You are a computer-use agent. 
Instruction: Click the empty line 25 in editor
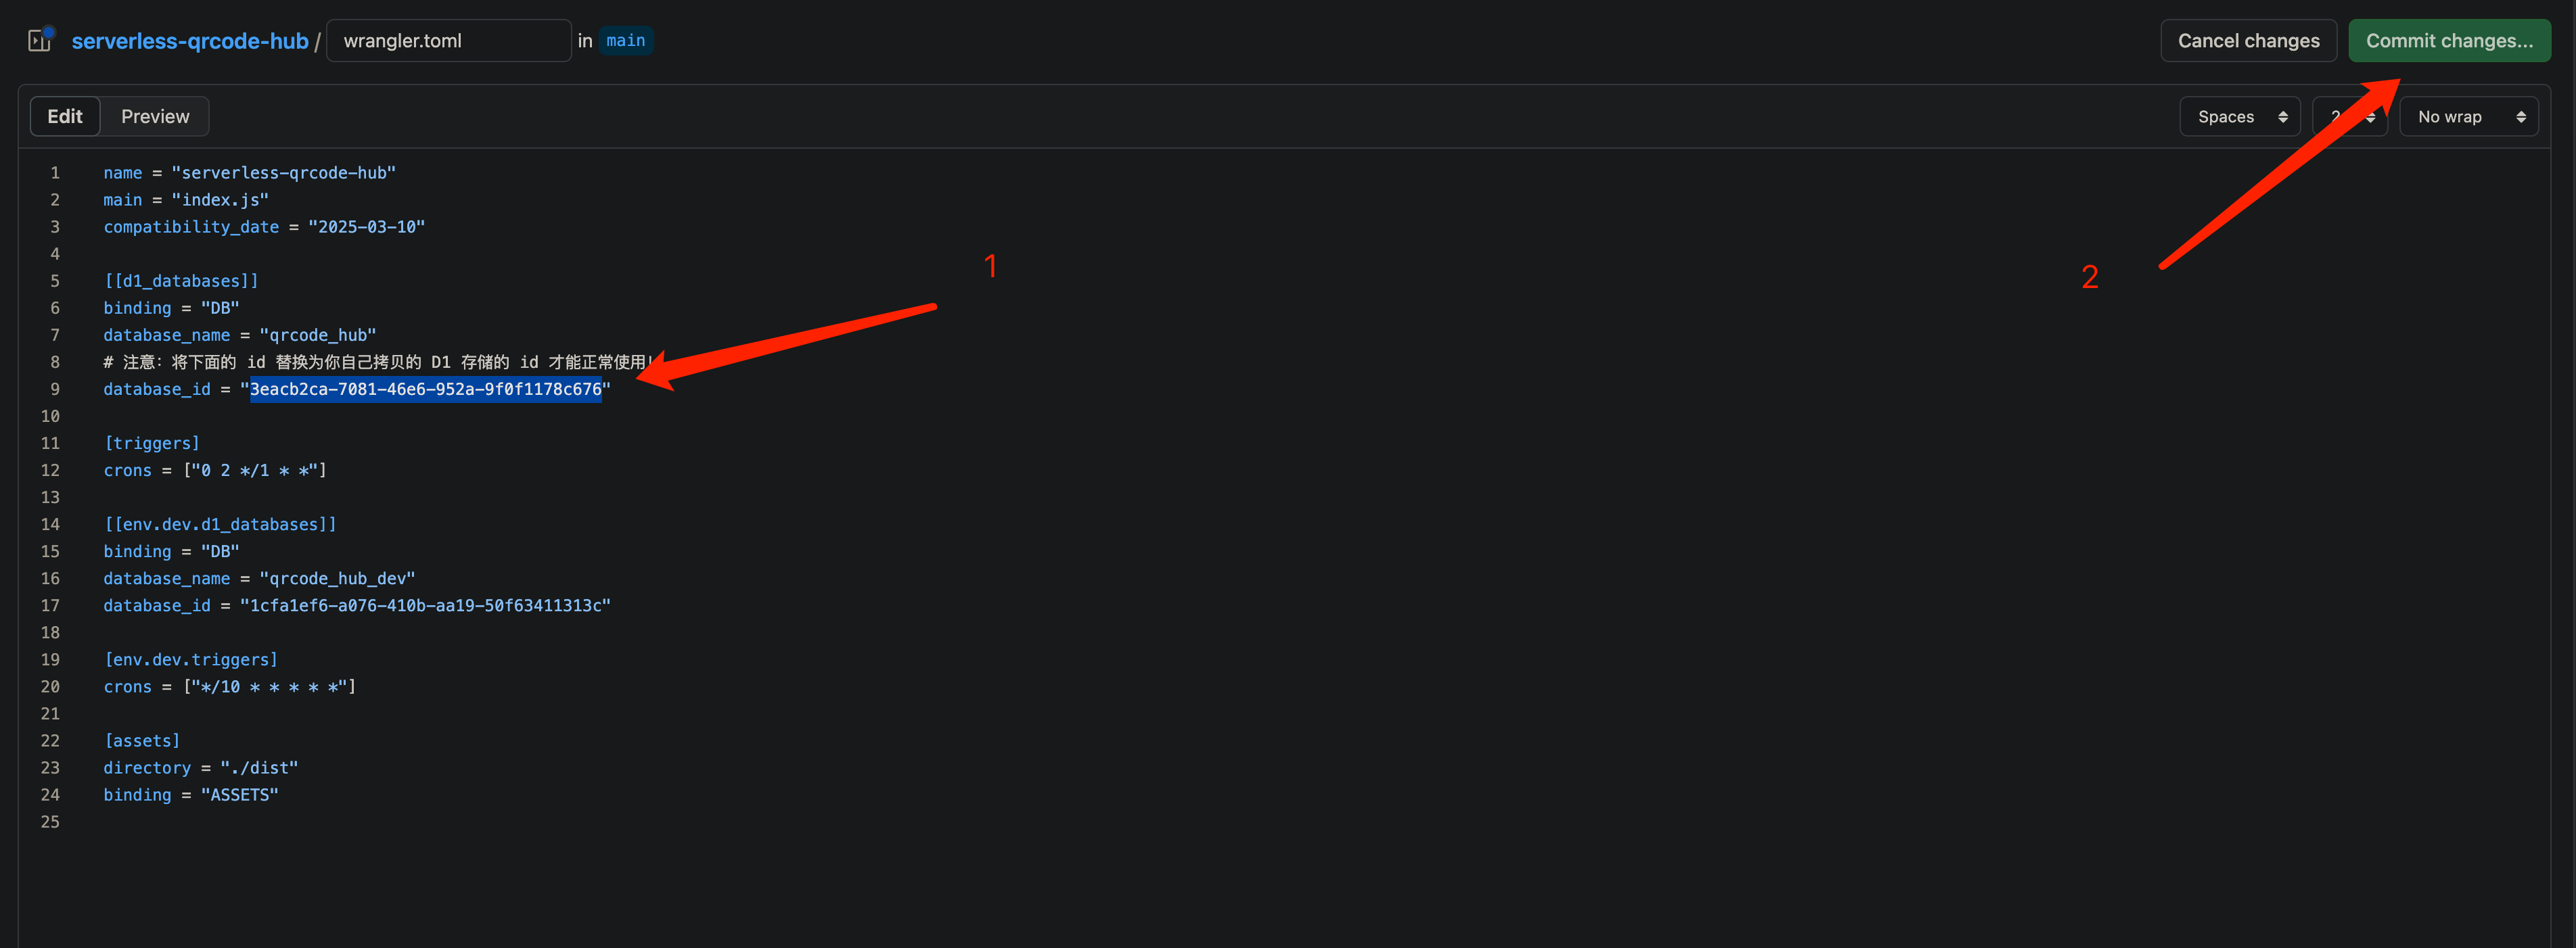[1300, 821]
